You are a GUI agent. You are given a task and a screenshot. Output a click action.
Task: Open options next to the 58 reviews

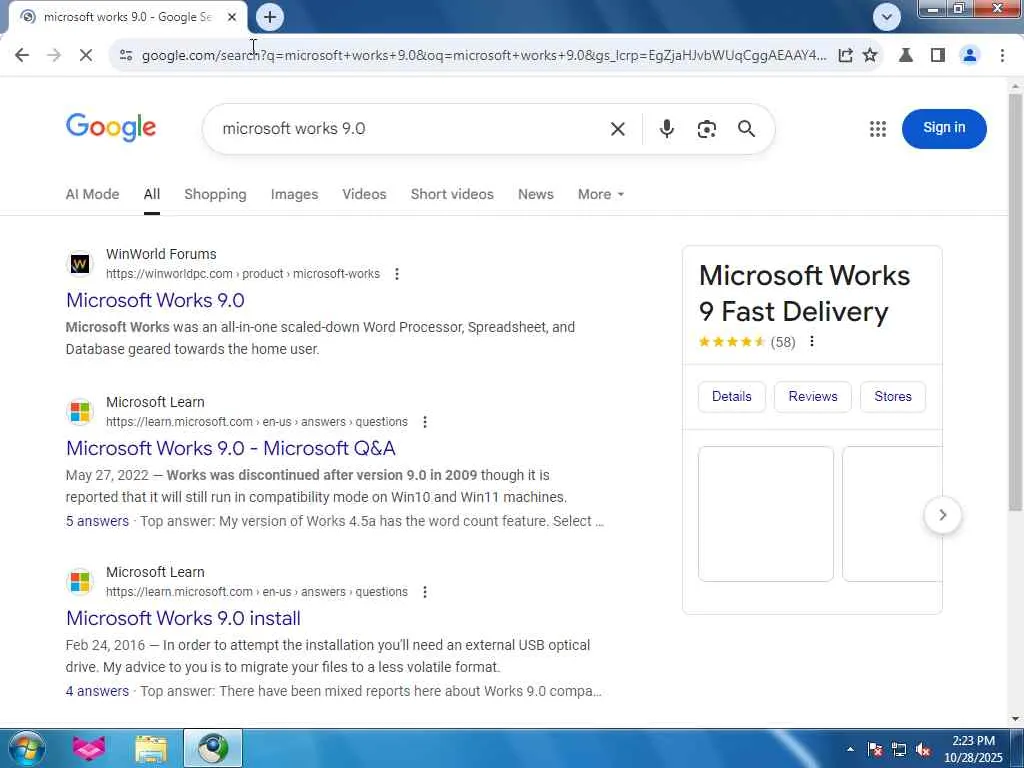(812, 342)
